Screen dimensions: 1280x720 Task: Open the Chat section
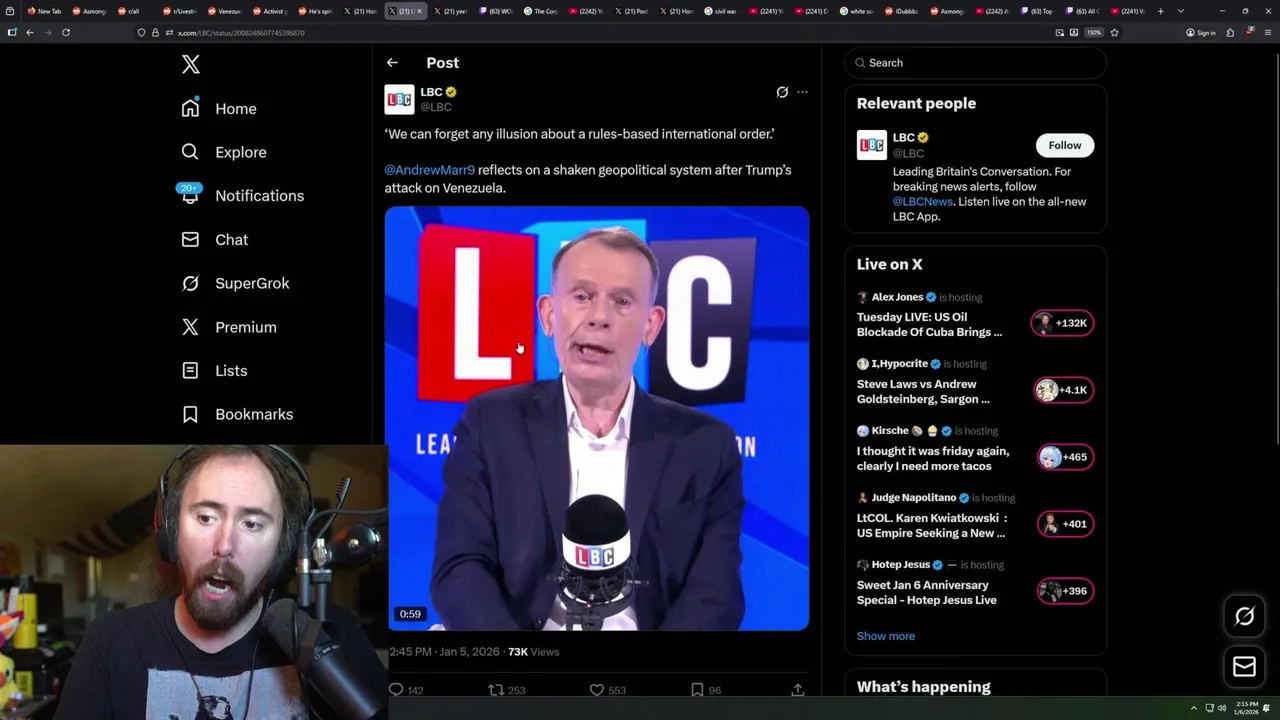tap(215, 239)
